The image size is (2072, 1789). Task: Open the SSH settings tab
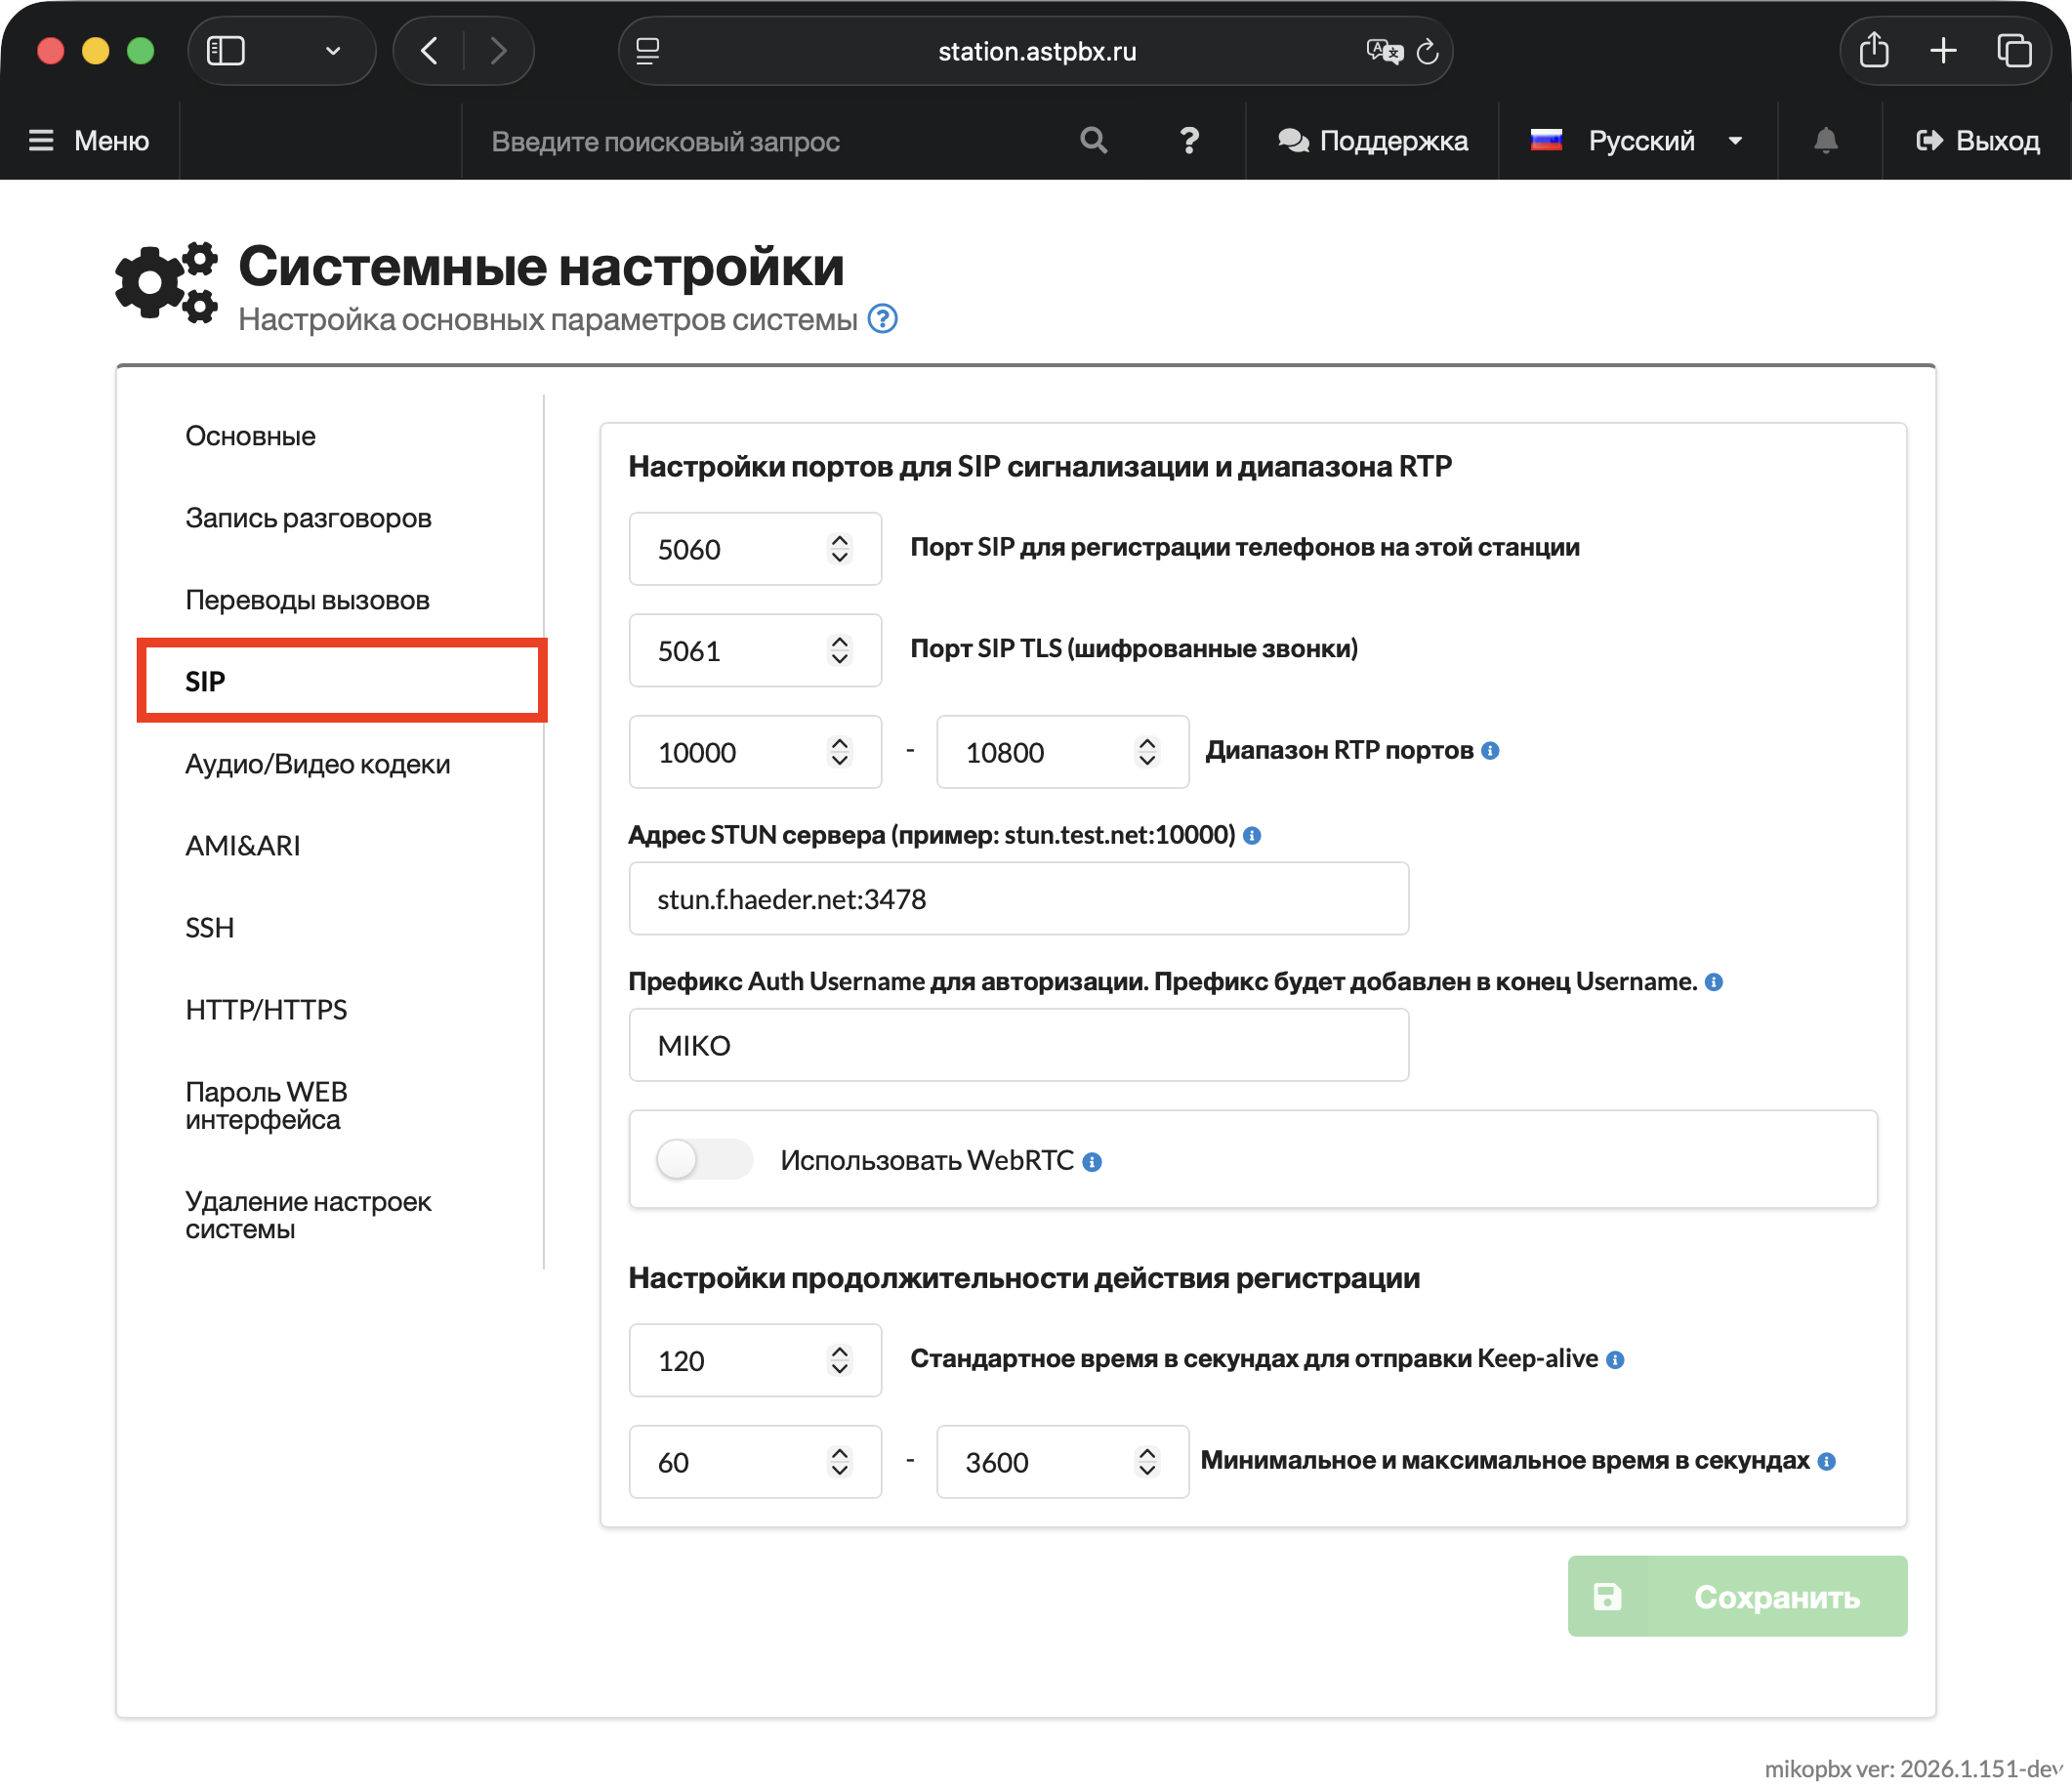(x=209, y=927)
